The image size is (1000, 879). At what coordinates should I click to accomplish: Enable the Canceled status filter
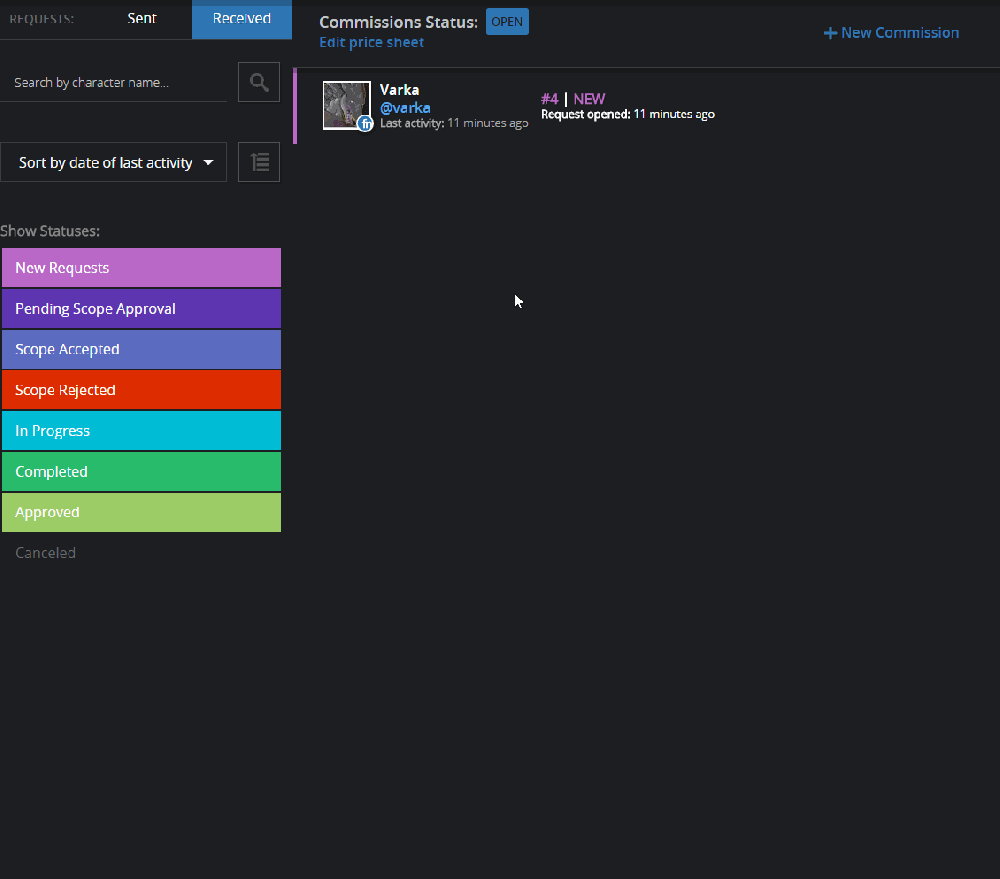point(46,553)
